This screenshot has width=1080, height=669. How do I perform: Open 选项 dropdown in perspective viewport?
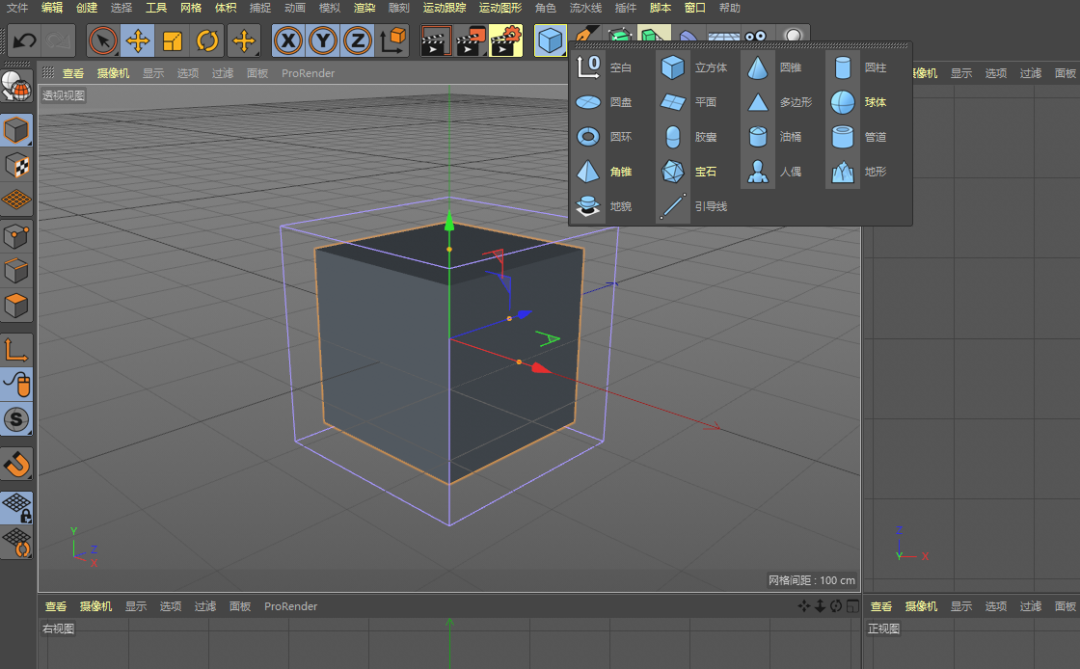point(187,73)
